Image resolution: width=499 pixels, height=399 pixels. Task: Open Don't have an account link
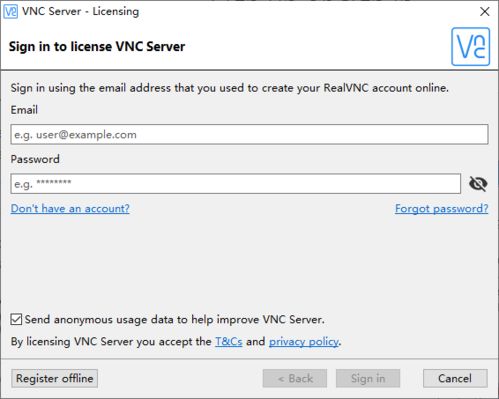(70, 208)
